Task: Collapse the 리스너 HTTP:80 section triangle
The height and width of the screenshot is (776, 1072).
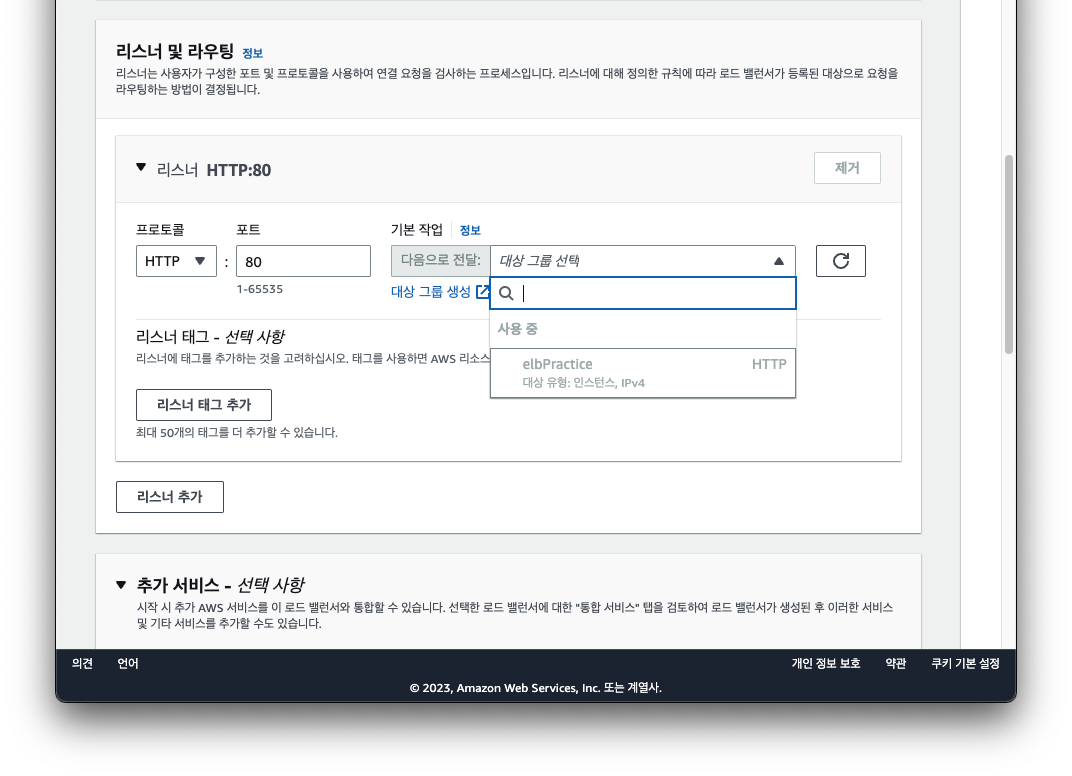Action: [x=141, y=168]
